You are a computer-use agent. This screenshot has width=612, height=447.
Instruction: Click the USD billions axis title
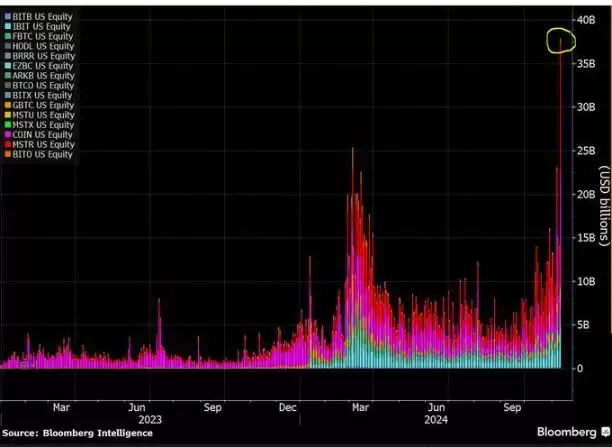(x=603, y=202)
